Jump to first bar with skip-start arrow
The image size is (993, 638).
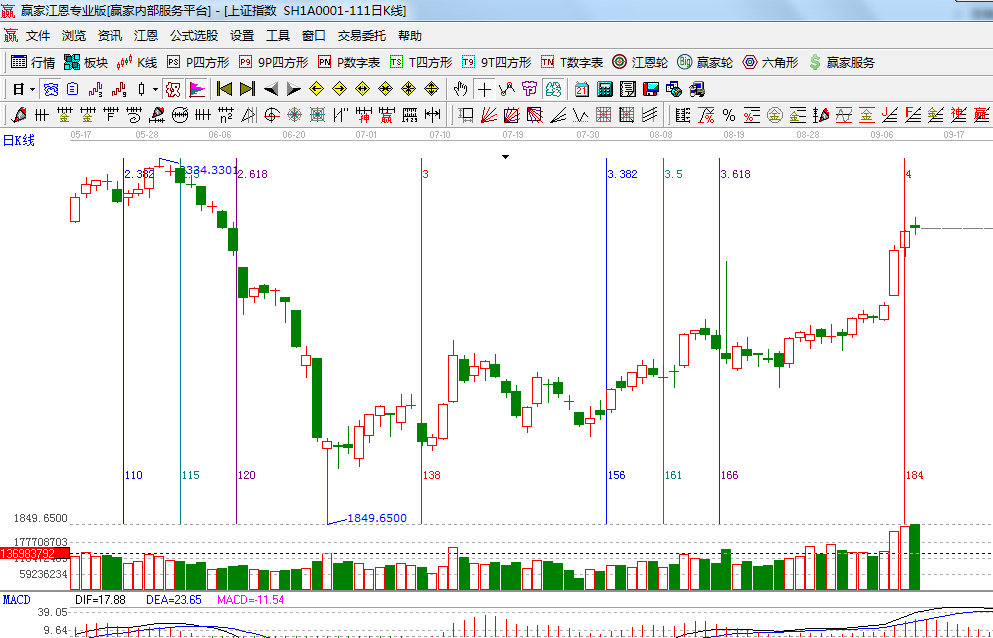(224, 89)
